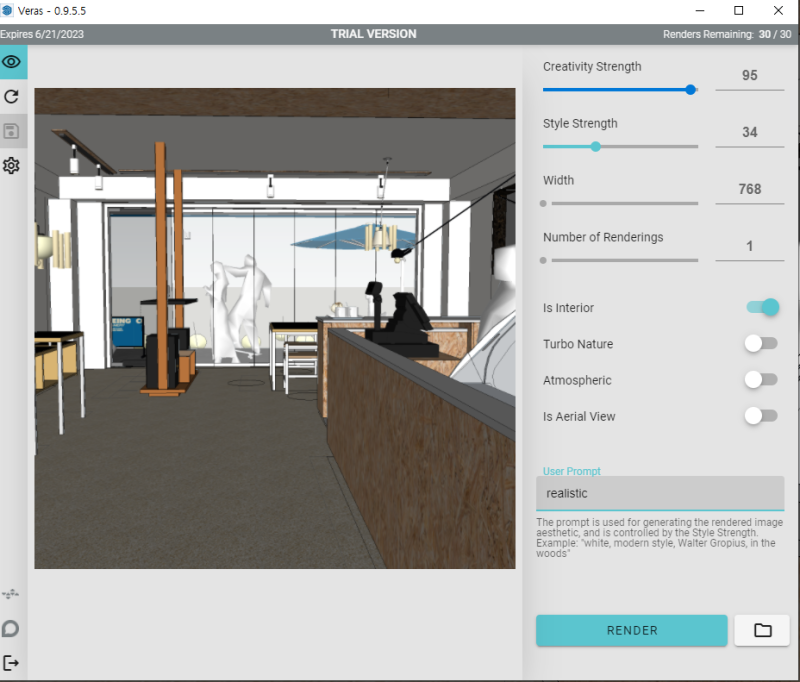The image size is (800, 682).
Task: Enable the Atmospheric switch
Action: pyautogui.click(x=761, y=380)
